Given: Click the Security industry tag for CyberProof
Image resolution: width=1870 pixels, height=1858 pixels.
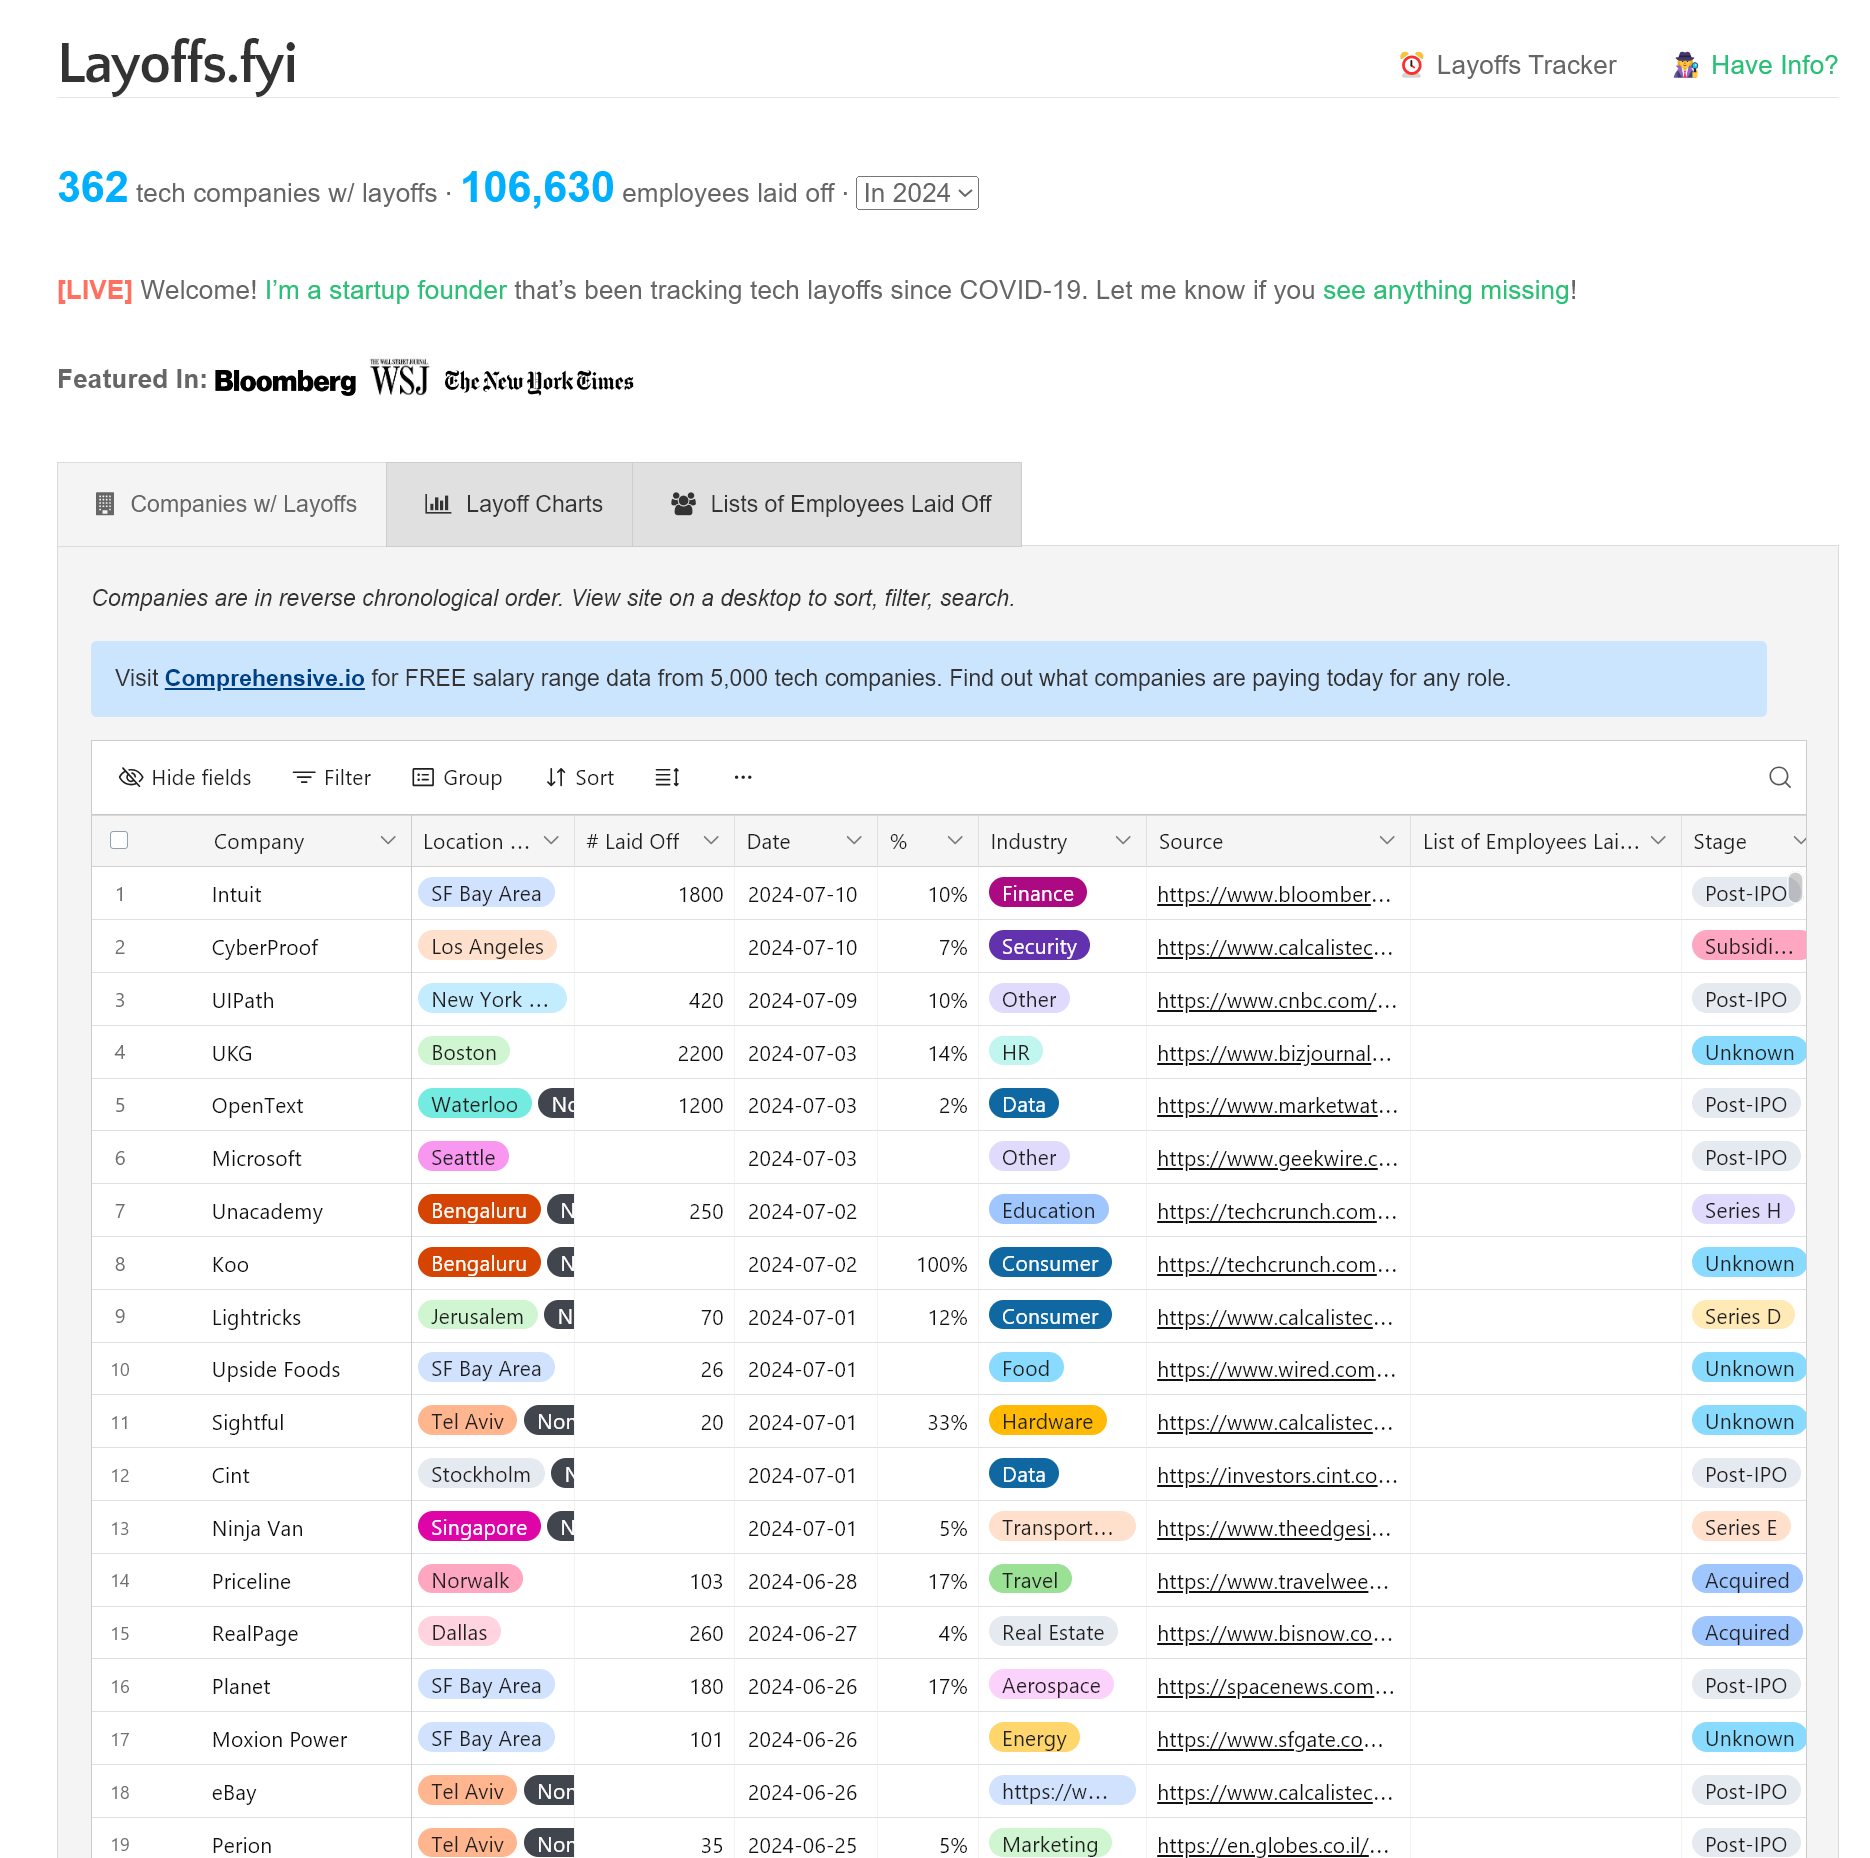Looking at the screenshot, I should (1039, 947).
